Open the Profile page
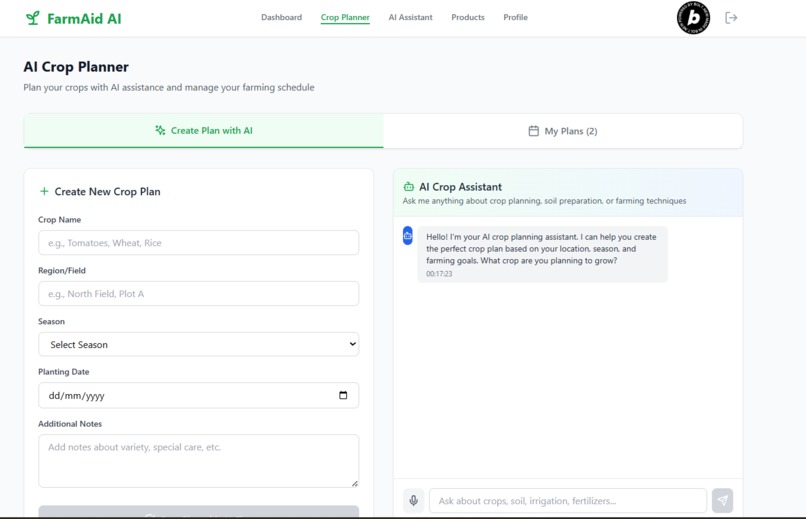This screenshot has height=519, width=806. tap(515, 17)
